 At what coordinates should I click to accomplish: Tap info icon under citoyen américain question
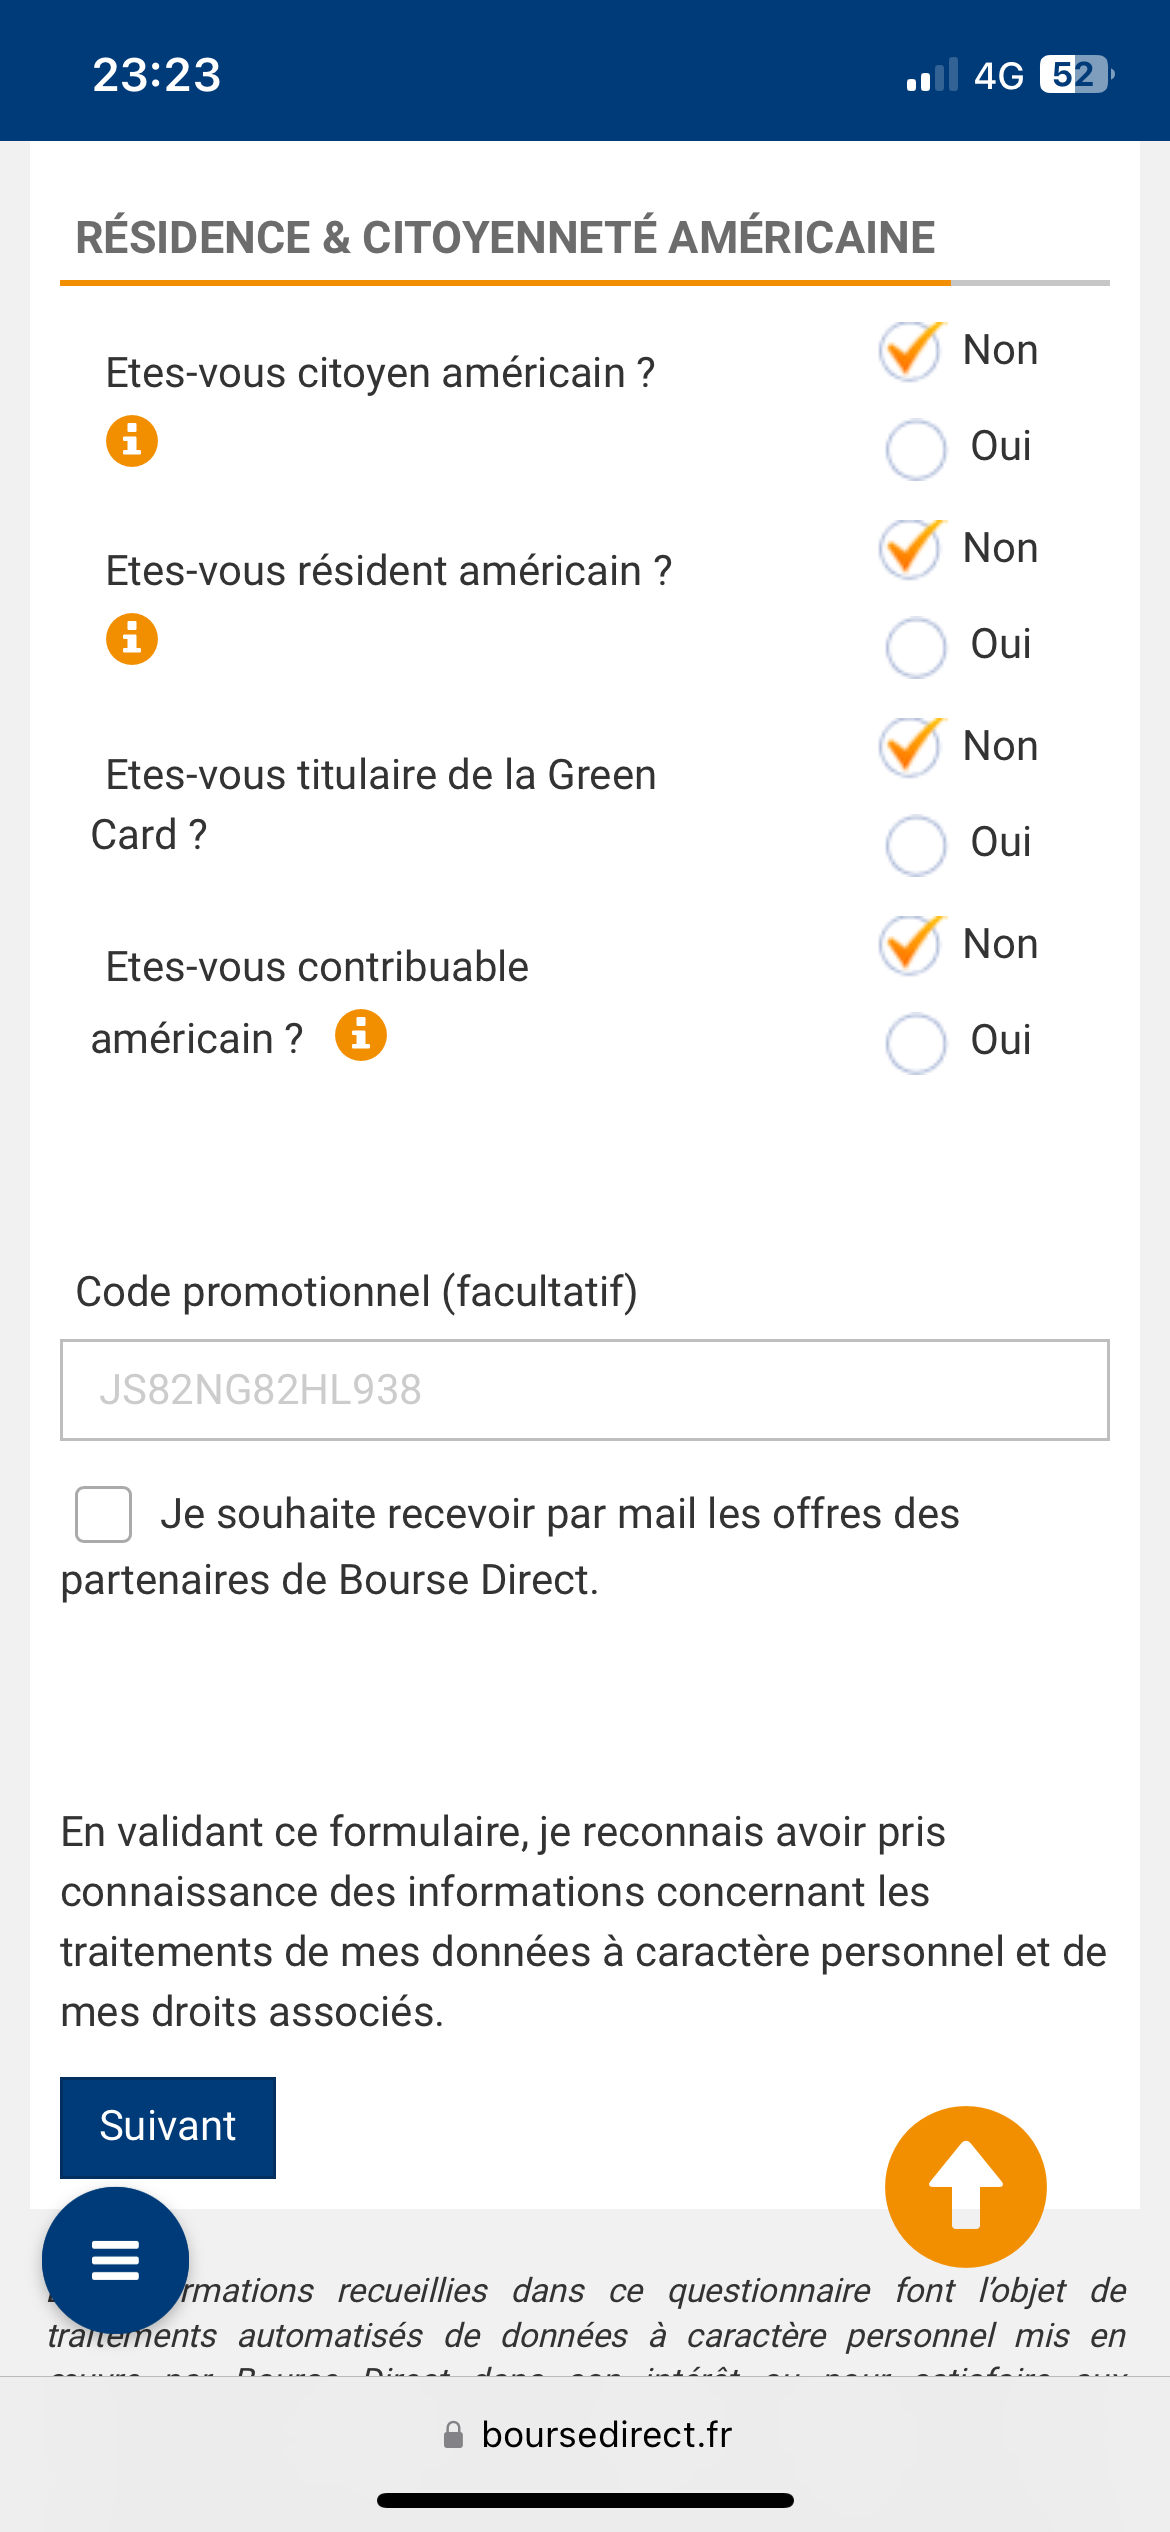point(132,441)
